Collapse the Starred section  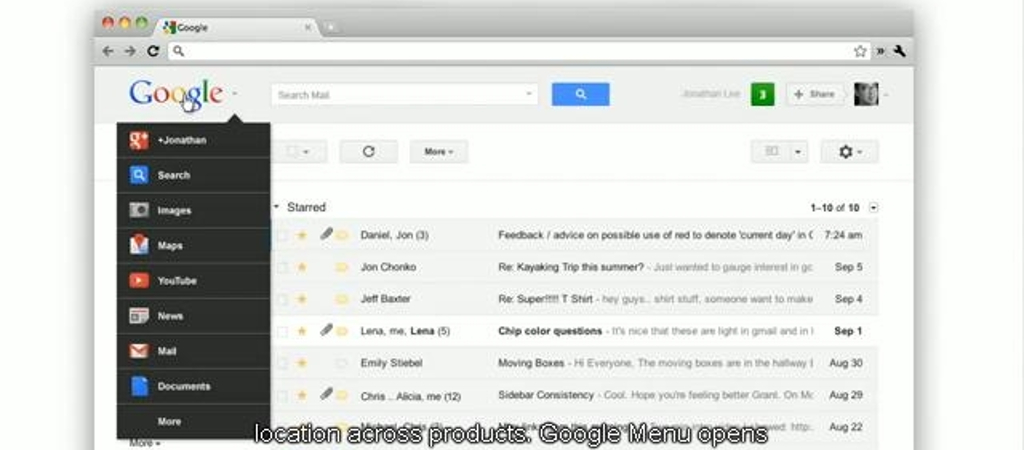point(276,207)
